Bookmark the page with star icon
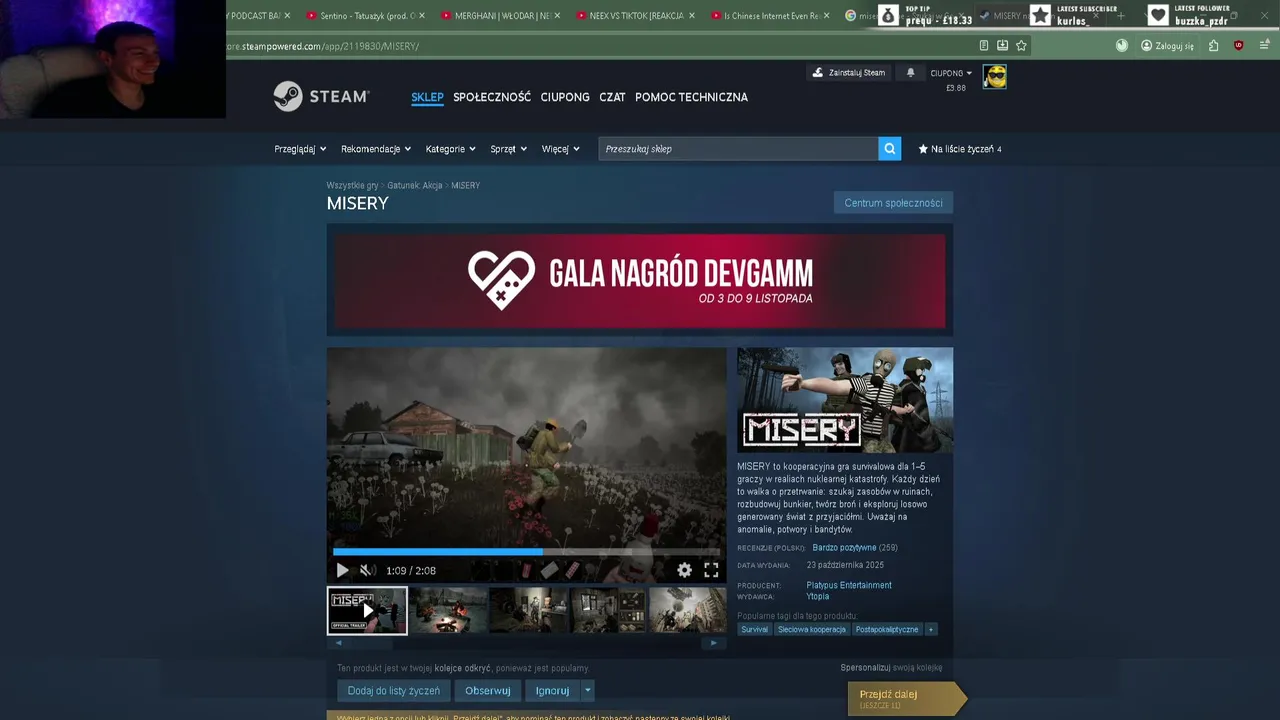The height and width of the screenshot is (720, 1280). point(1021,45)
